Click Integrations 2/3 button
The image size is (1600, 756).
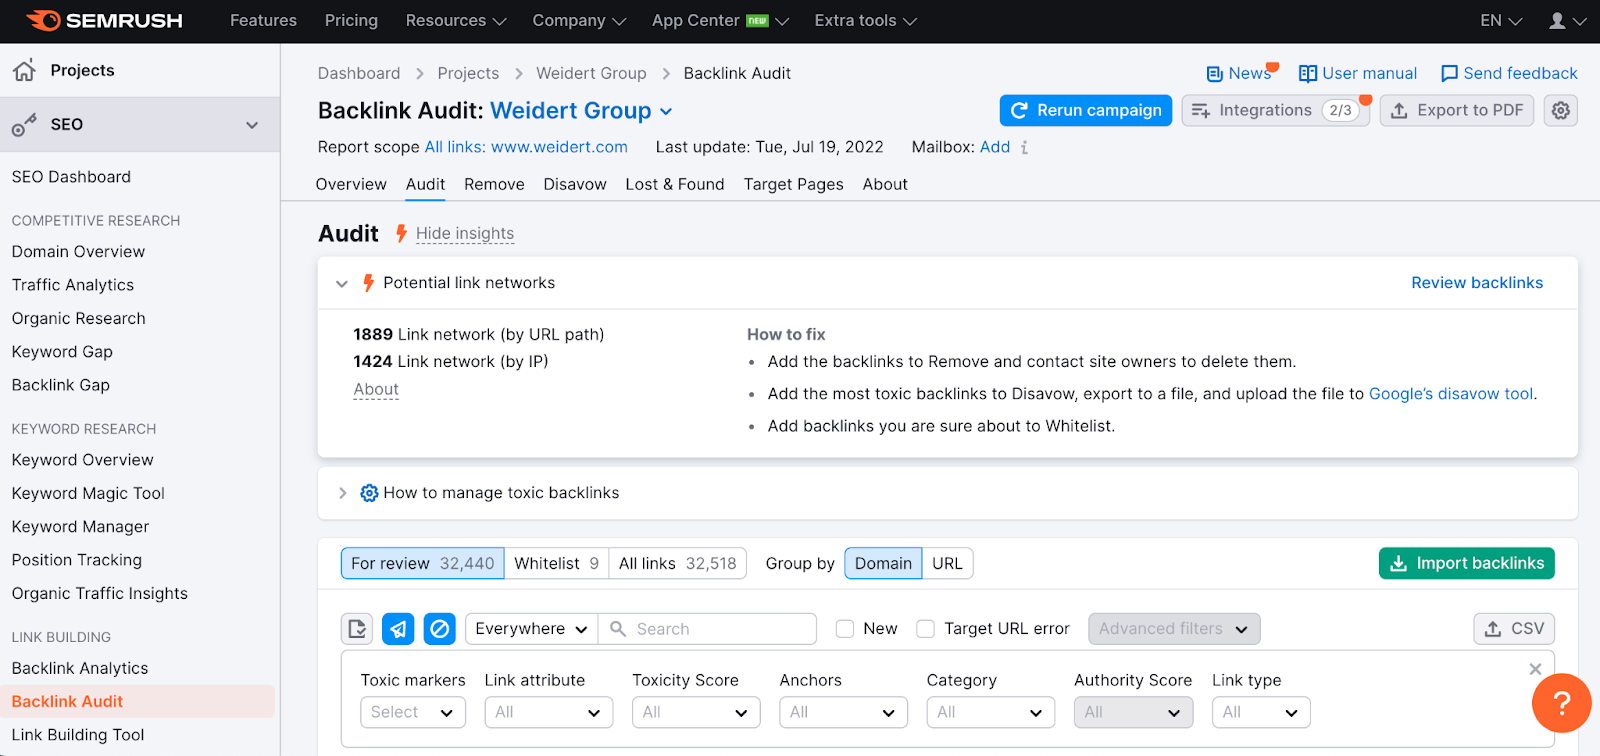(x=1275, y=110)
